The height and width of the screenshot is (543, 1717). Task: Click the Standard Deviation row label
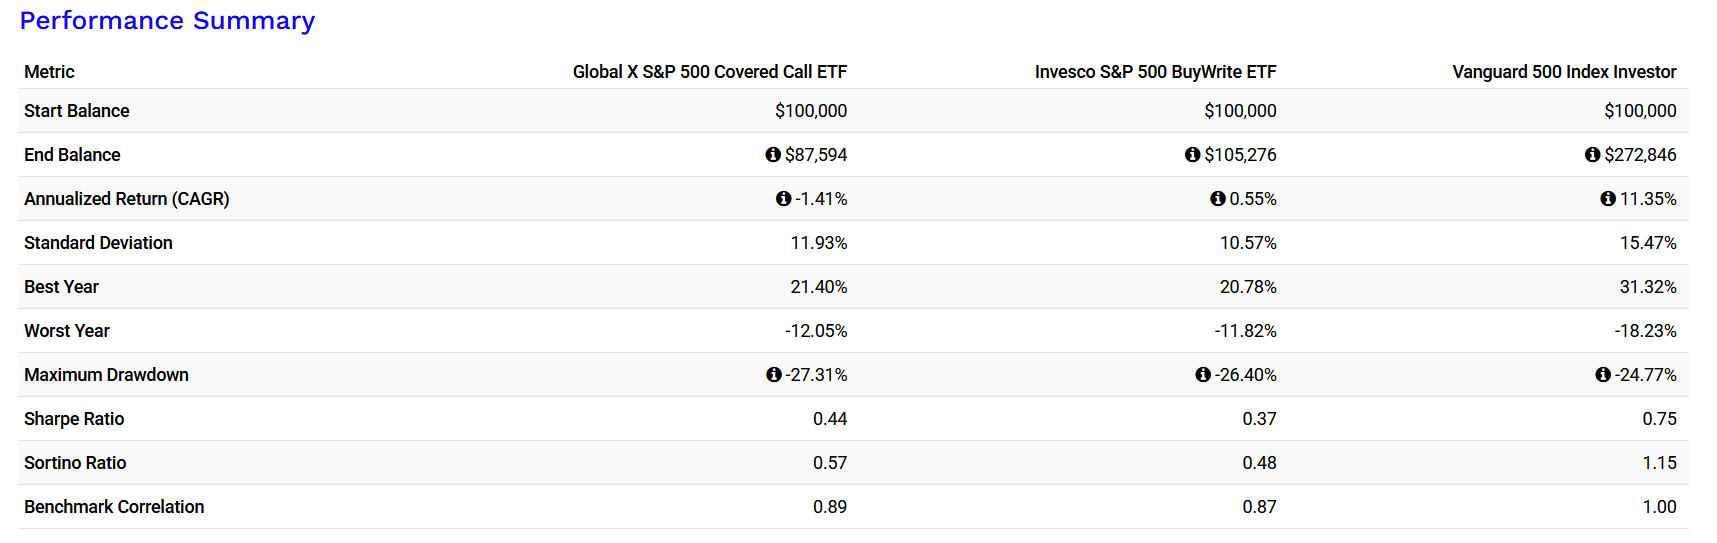pos(98,243)
